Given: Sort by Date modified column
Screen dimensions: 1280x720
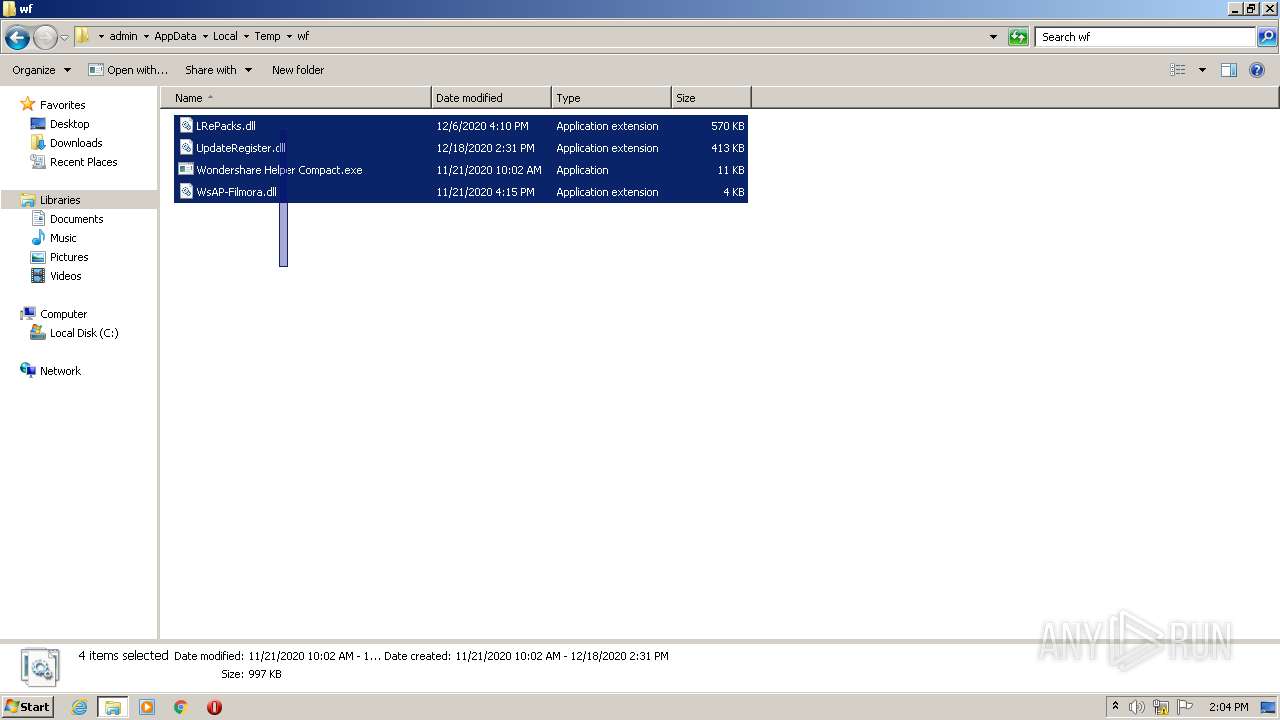Looking at the screenshot, I should pos(491,98).
